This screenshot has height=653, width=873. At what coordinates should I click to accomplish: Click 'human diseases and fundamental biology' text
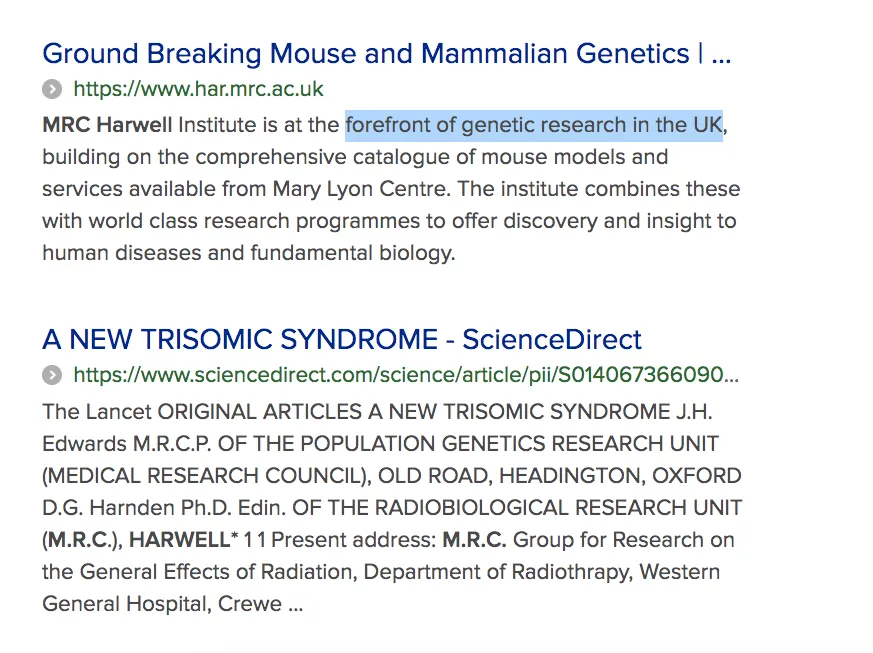tap(249, 253)
